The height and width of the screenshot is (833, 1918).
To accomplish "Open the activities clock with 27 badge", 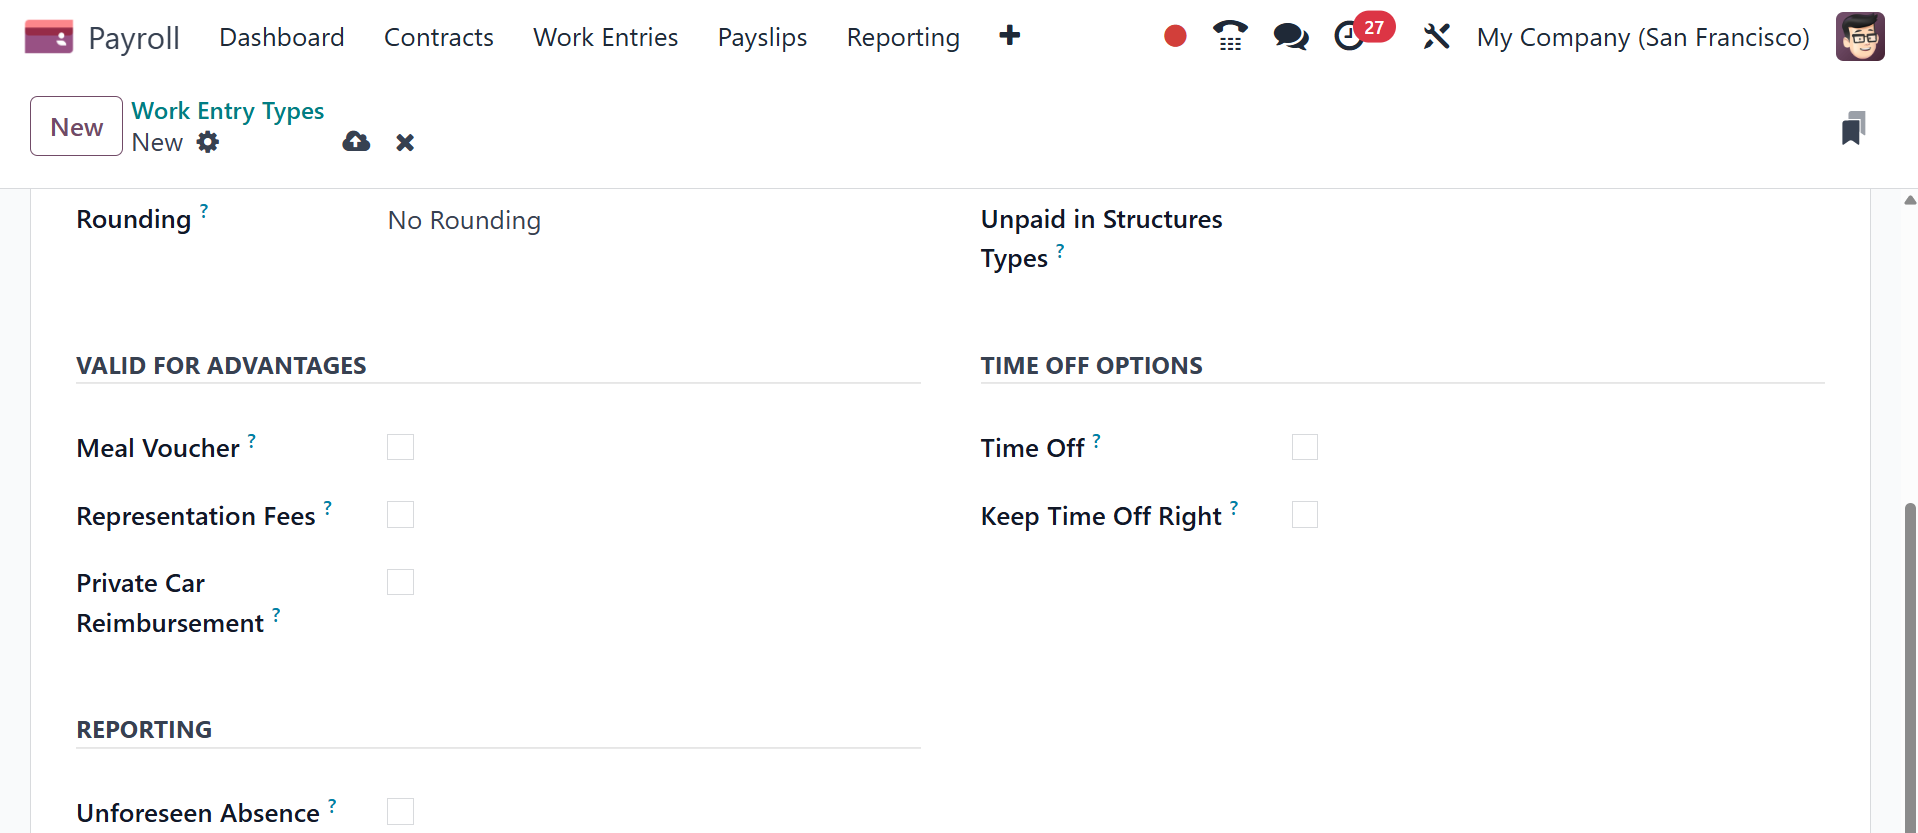I will pyautogui.click(x=1350, y=37).
